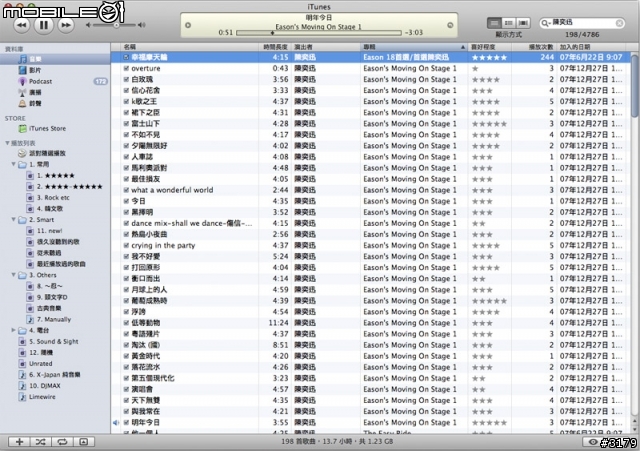Click the low volume speaker icon

point(88,25)
